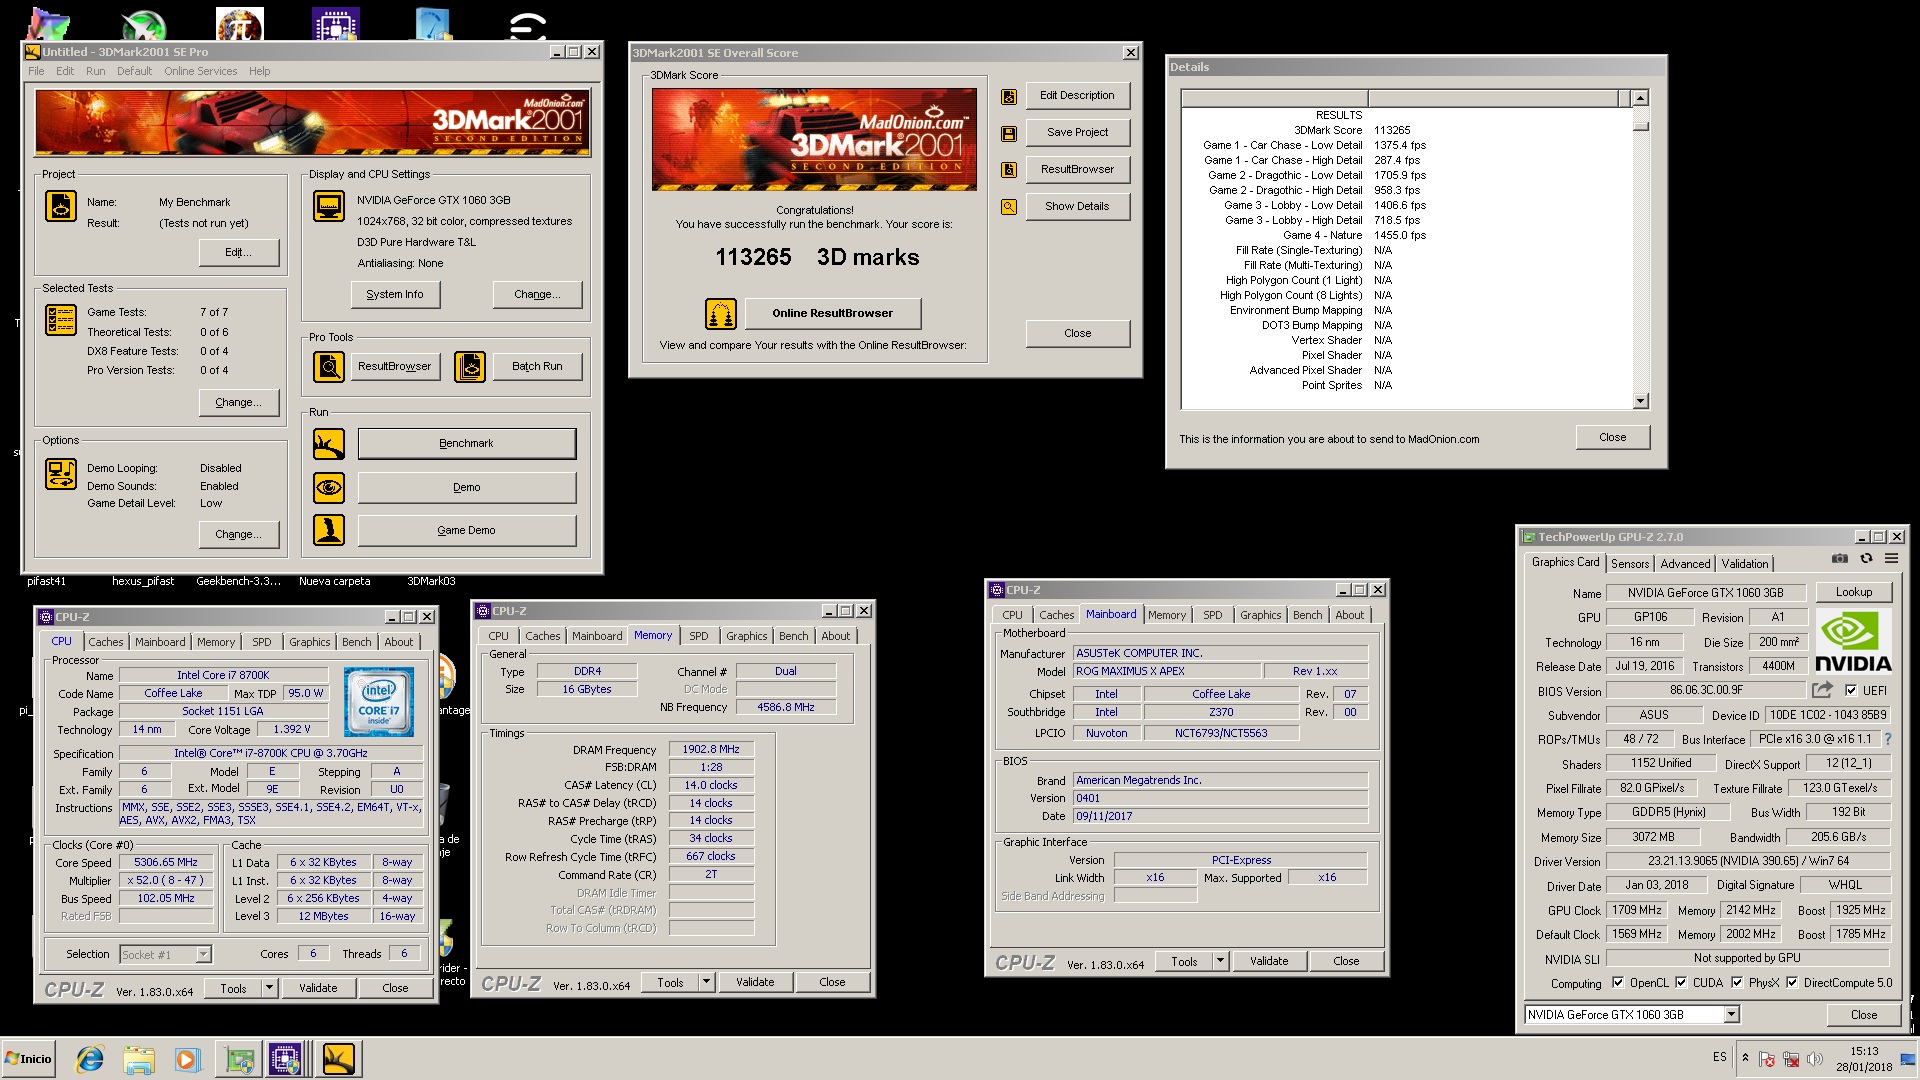Image resolution: width=1920 pixels, height=1080 pixels.
Task: Click the Benchmark run button
Action: (466, 444)
